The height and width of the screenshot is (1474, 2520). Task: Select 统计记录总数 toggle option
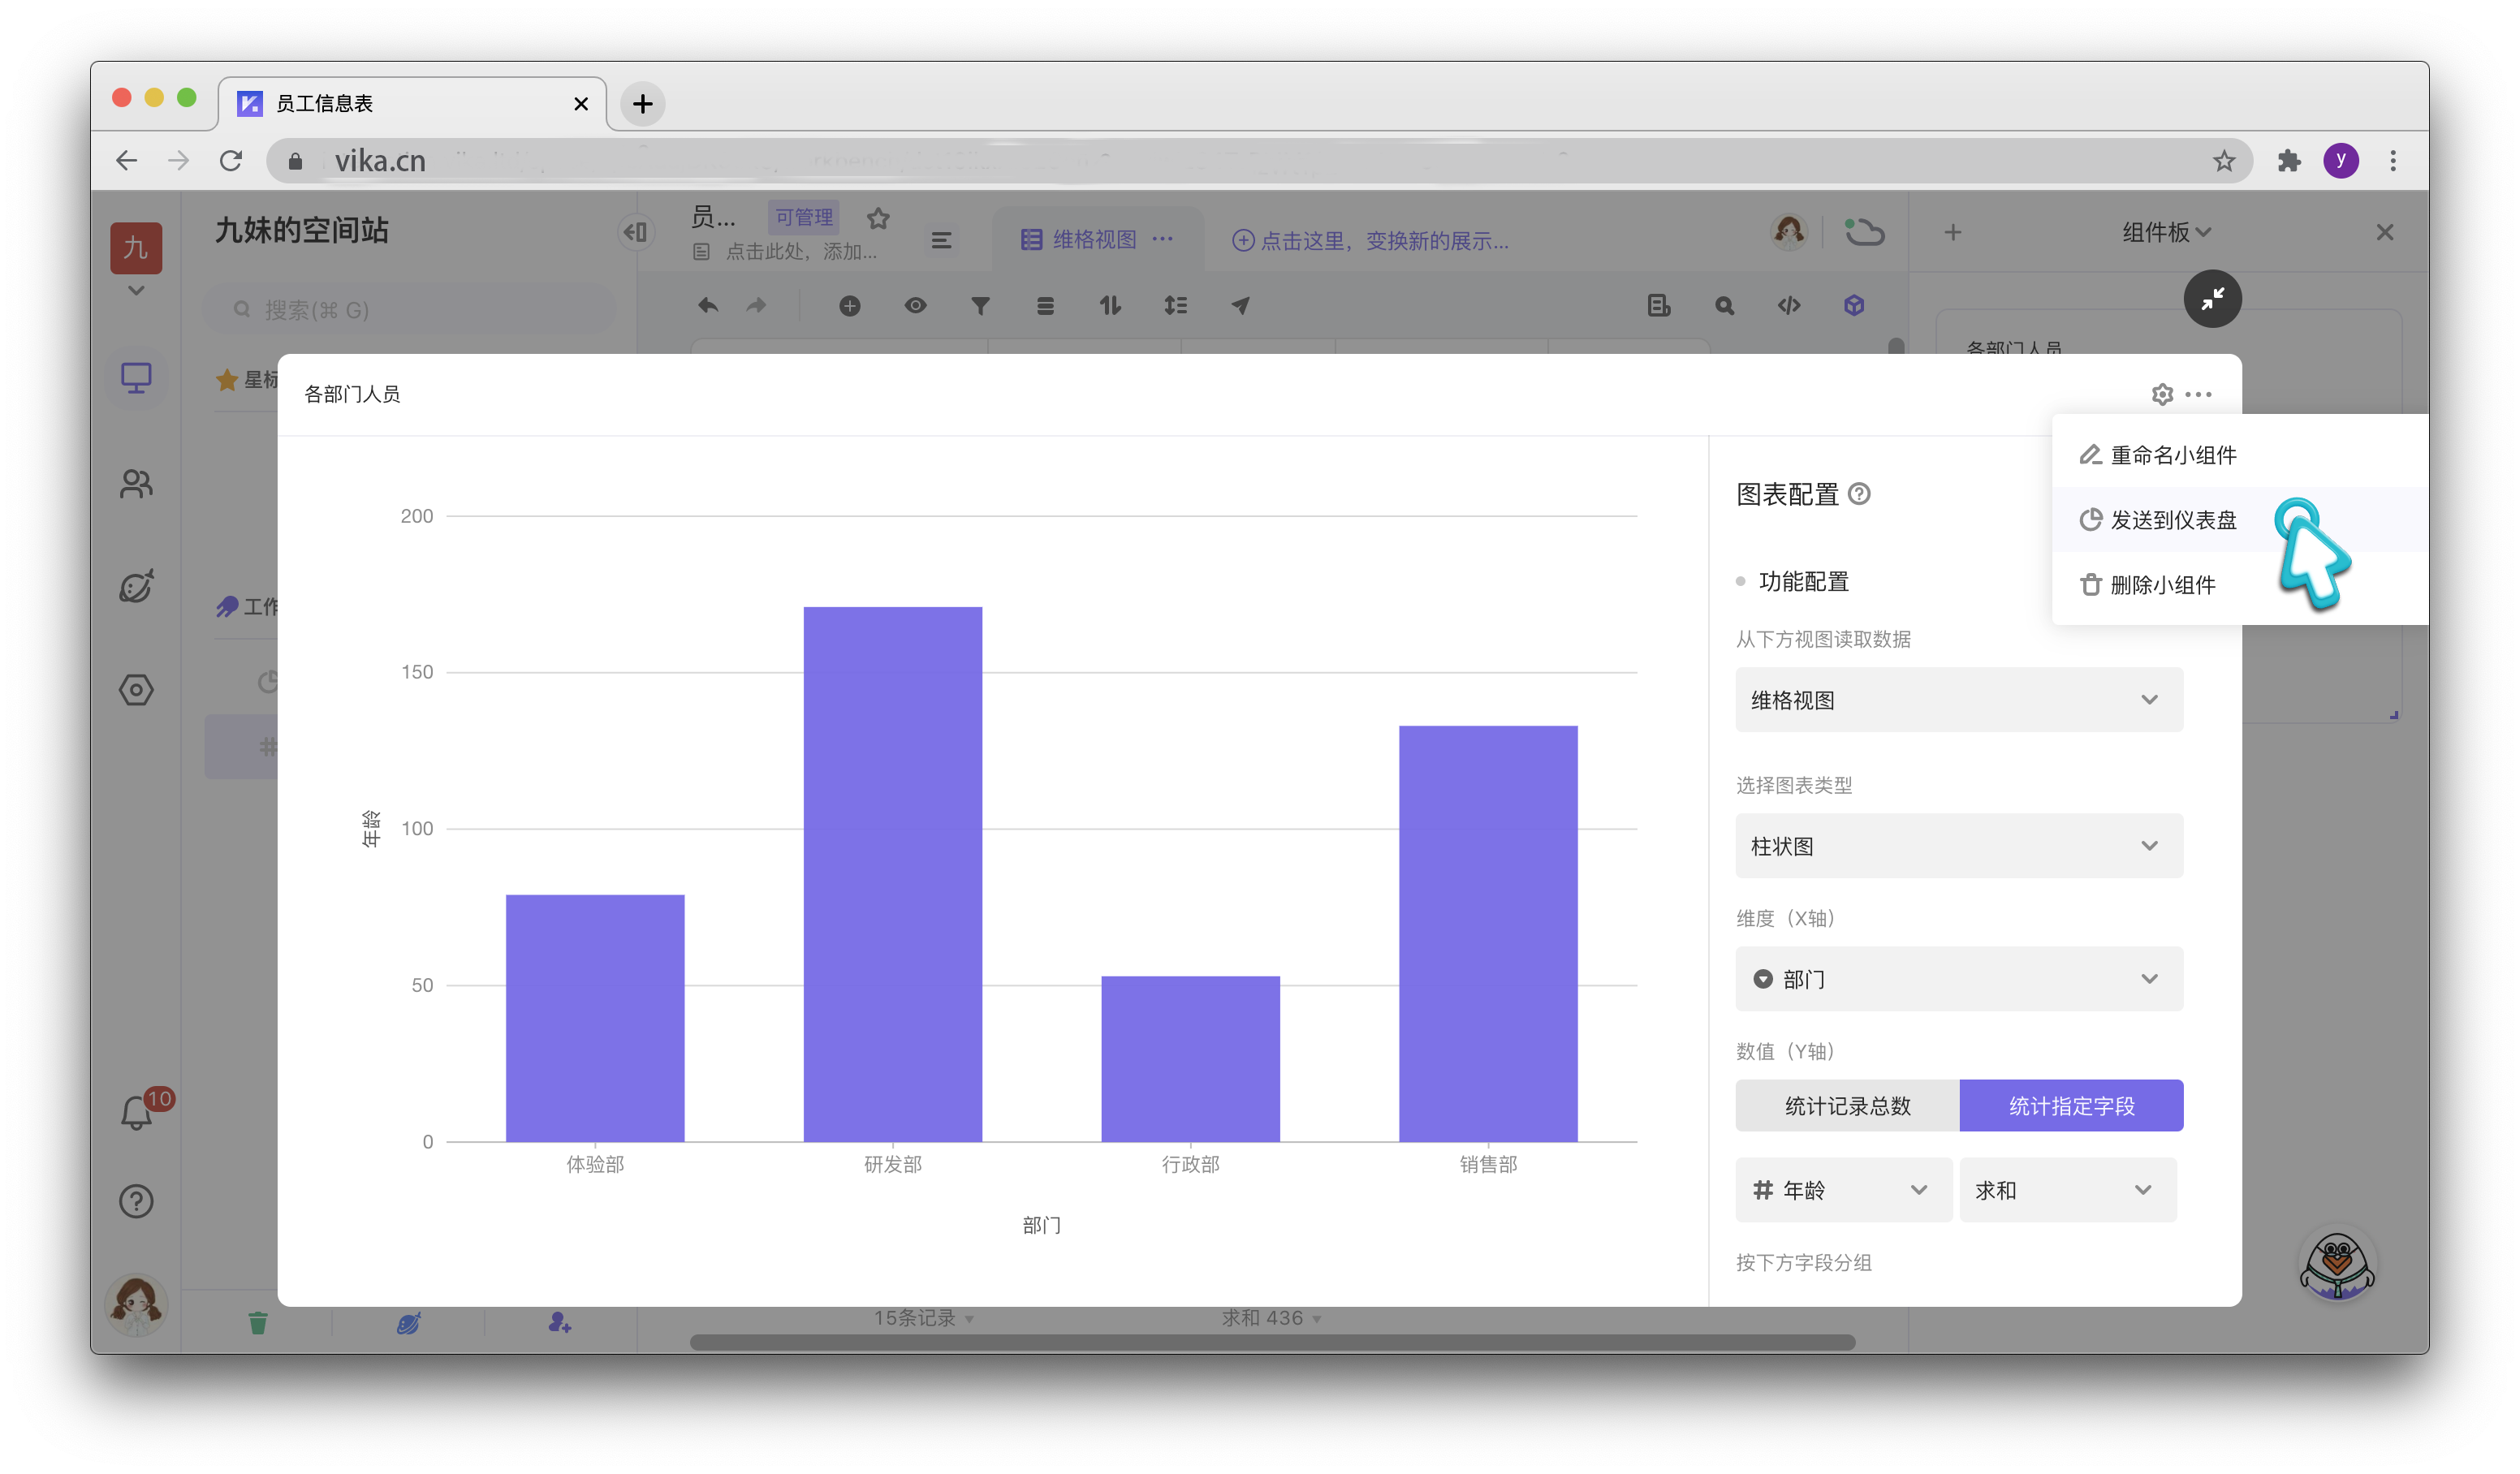(x=1847, y=1105)
